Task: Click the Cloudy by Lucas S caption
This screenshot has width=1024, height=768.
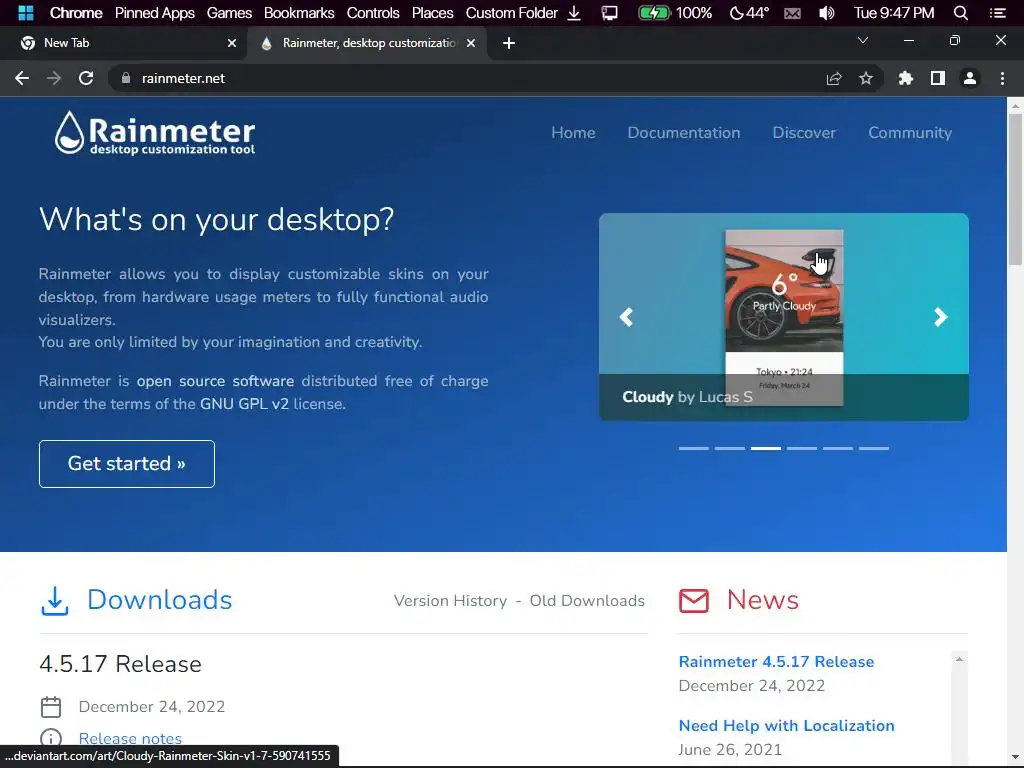Action: coord(687,397)
